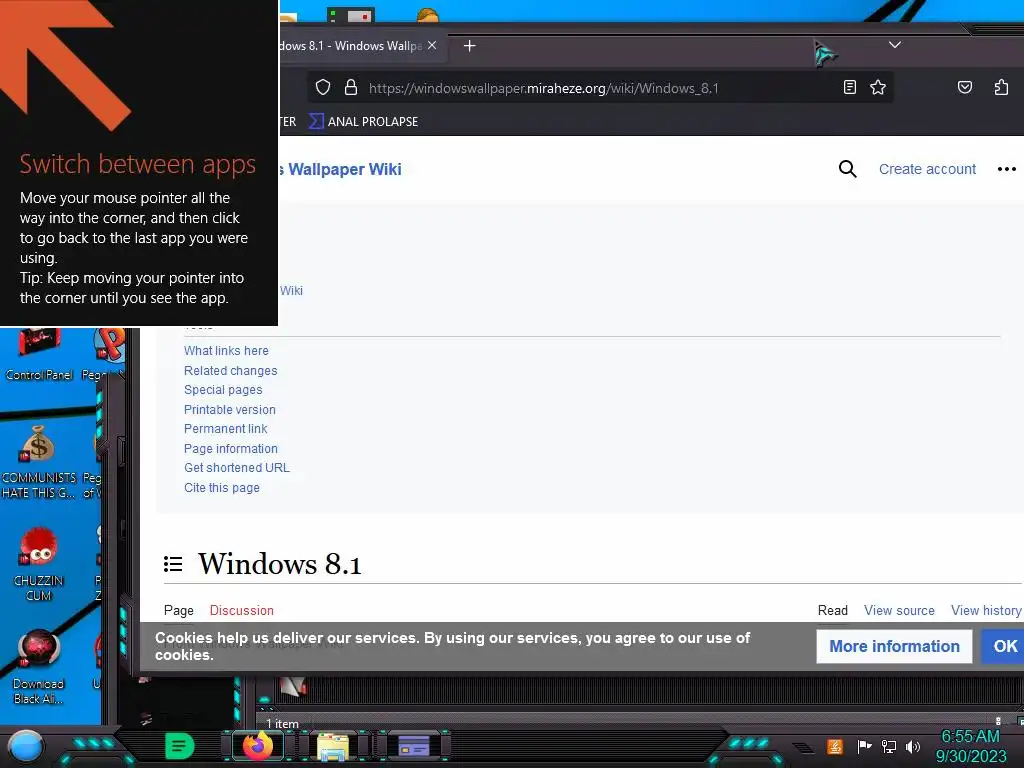Toggle reader view in address bar
This screenshot has width=1024, height=768.
(x=850, y=88)
